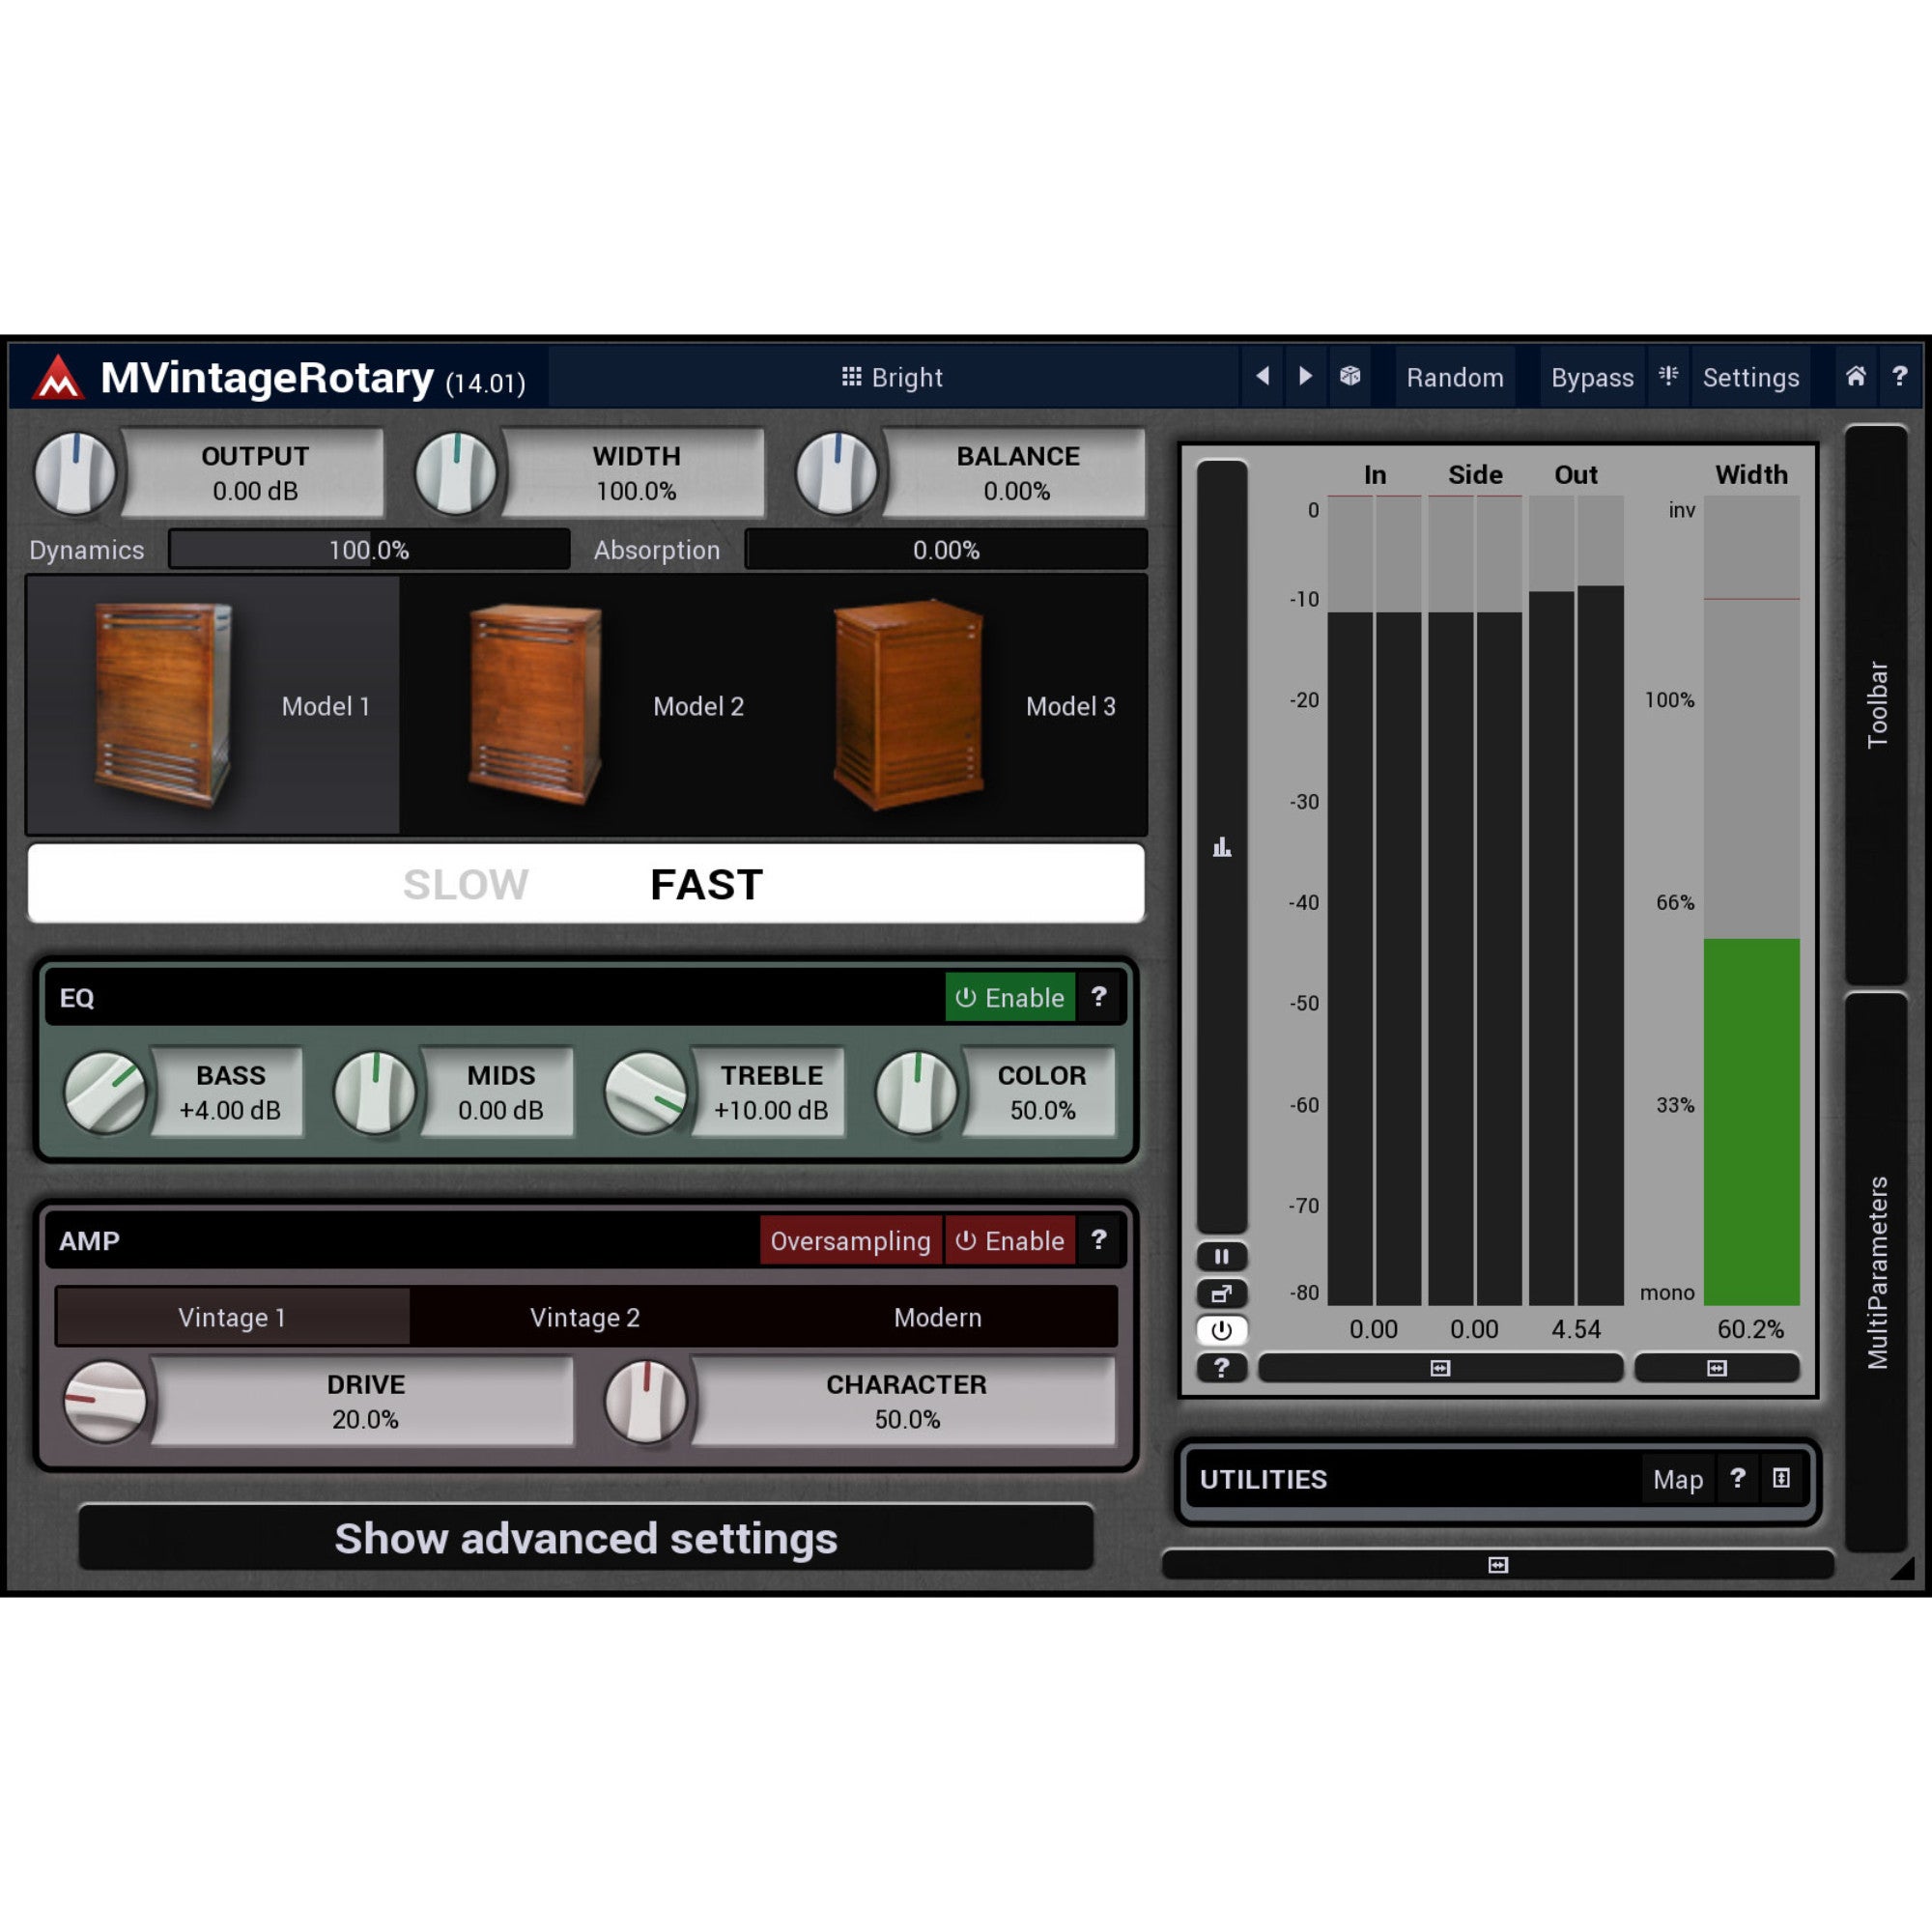
Task: Click the Absorption 0.00% slider bar
Action: [946, 550]
